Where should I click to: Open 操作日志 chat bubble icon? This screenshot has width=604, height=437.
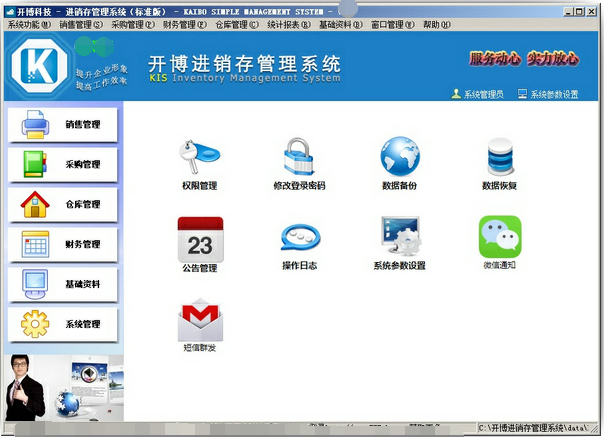(x=300, y=238)
